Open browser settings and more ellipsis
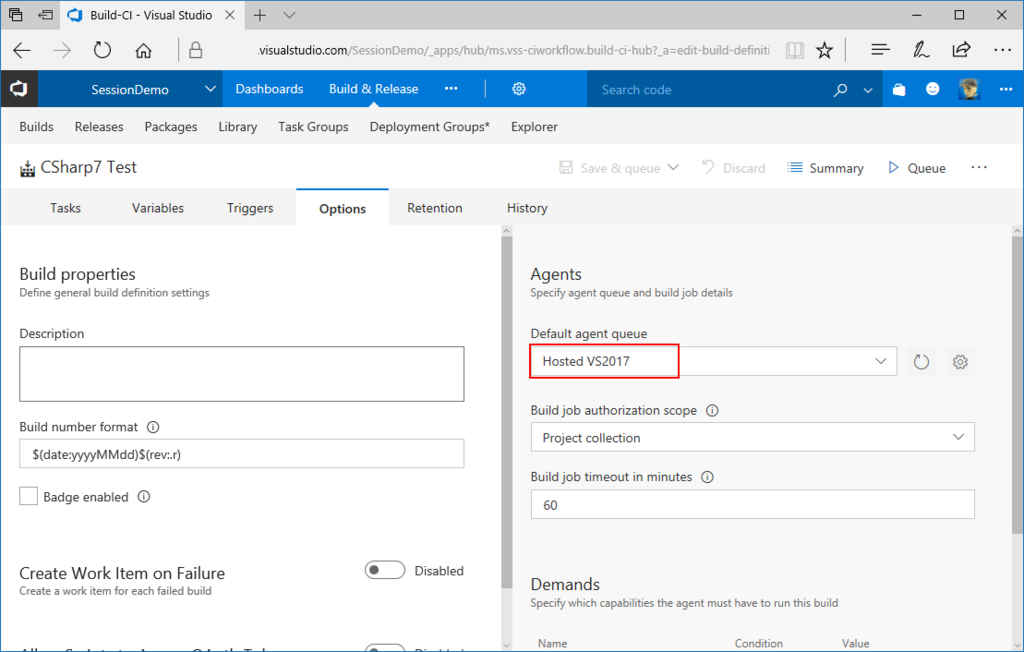 [1002, 50]
